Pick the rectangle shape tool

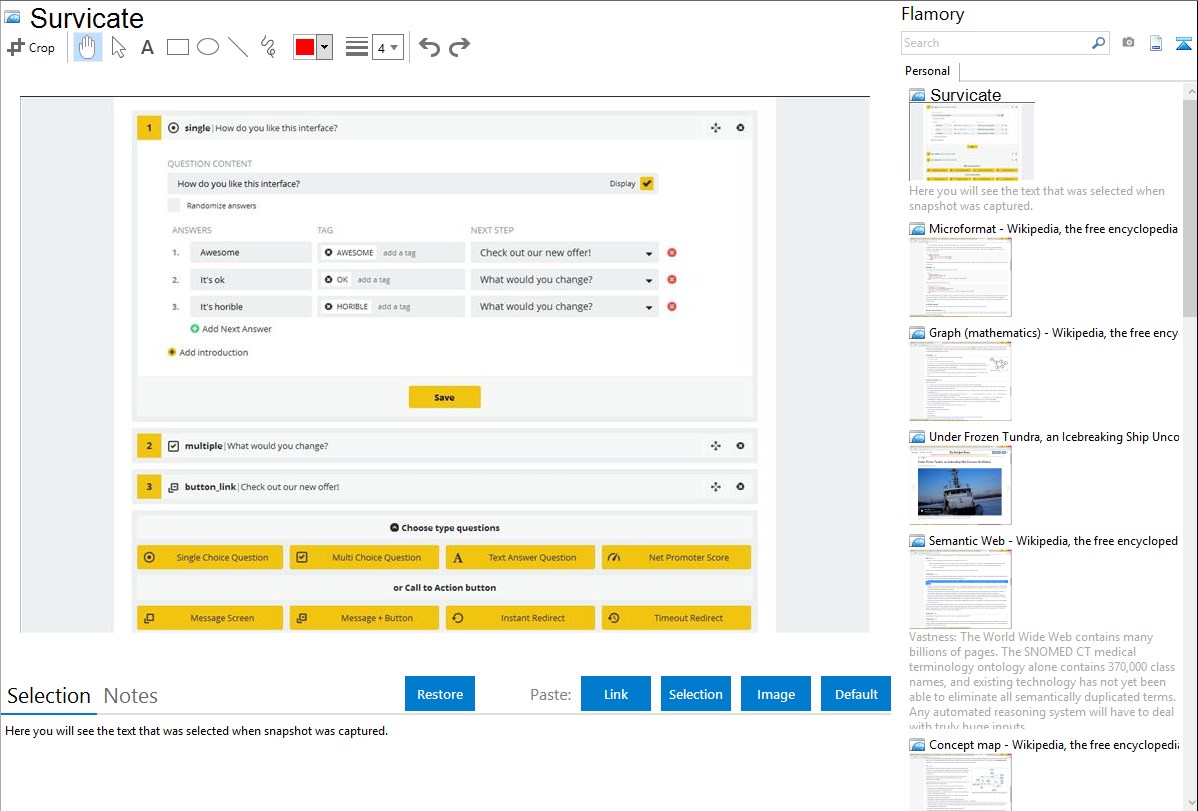coord(178,47)
